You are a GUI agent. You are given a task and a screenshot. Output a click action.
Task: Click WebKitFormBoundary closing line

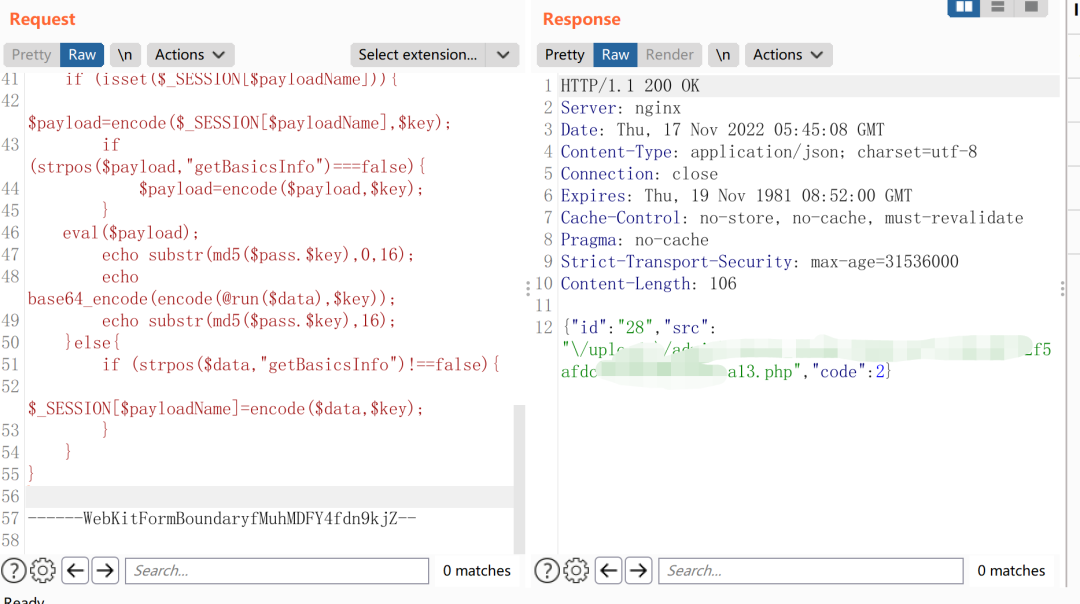[222, 518]
